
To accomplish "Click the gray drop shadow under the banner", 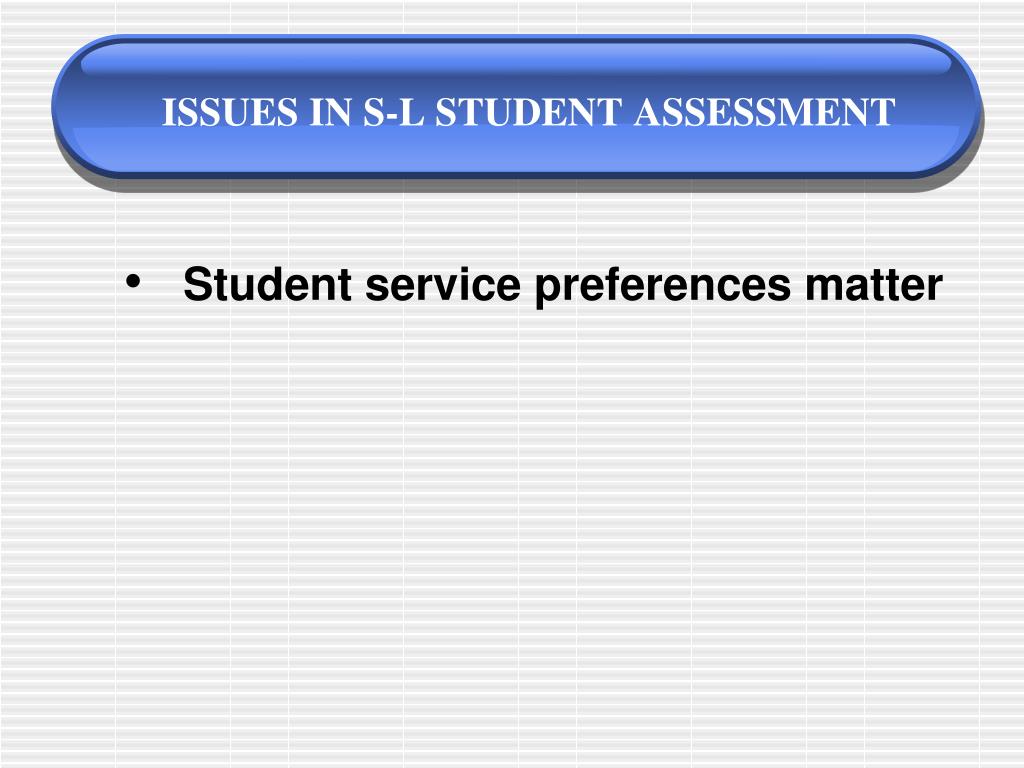I will point(516,185).
